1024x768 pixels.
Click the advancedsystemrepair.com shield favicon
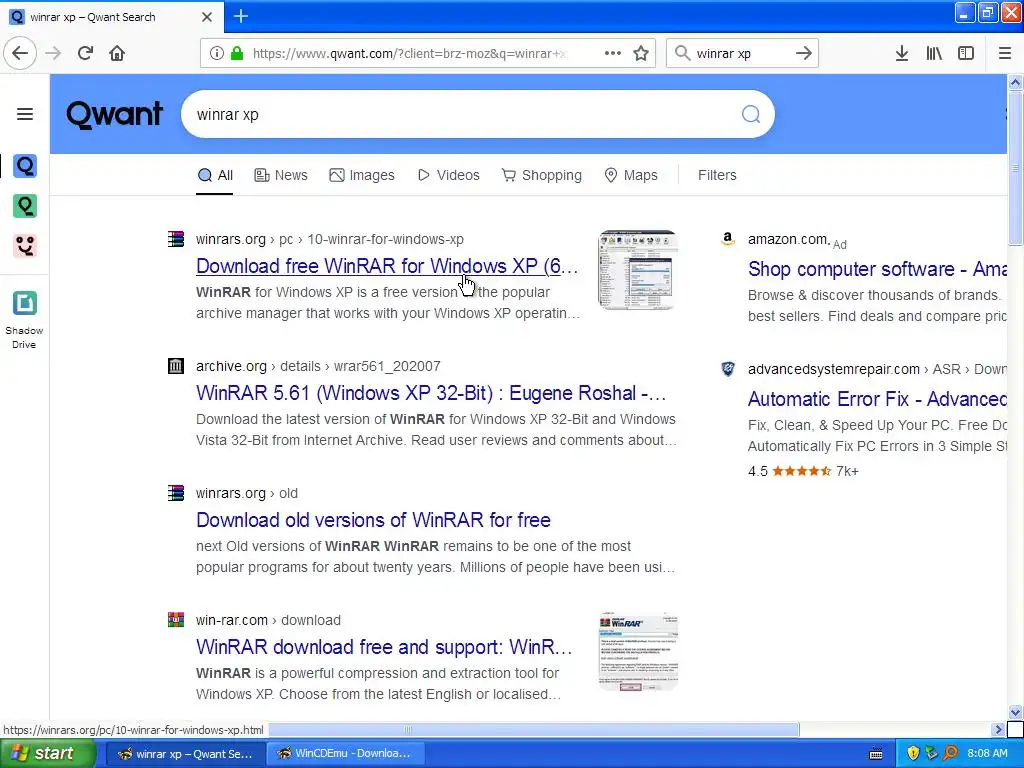pos(728,369)
